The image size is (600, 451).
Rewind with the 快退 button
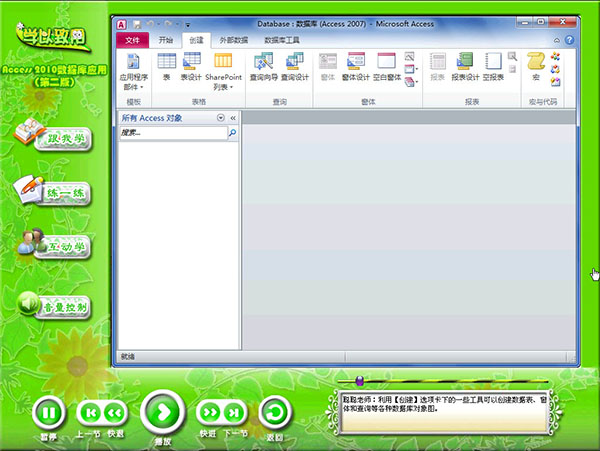114,413
